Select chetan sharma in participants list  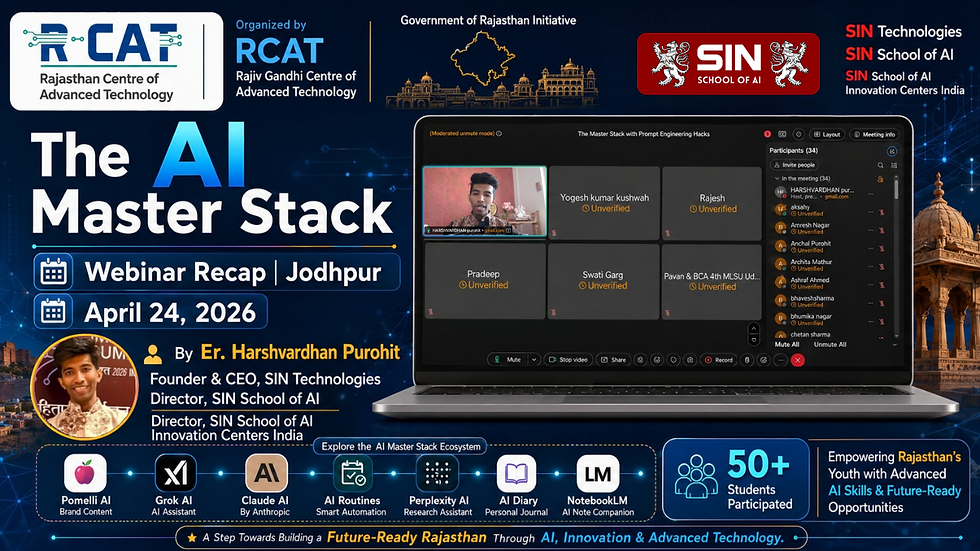click(828, 335)
